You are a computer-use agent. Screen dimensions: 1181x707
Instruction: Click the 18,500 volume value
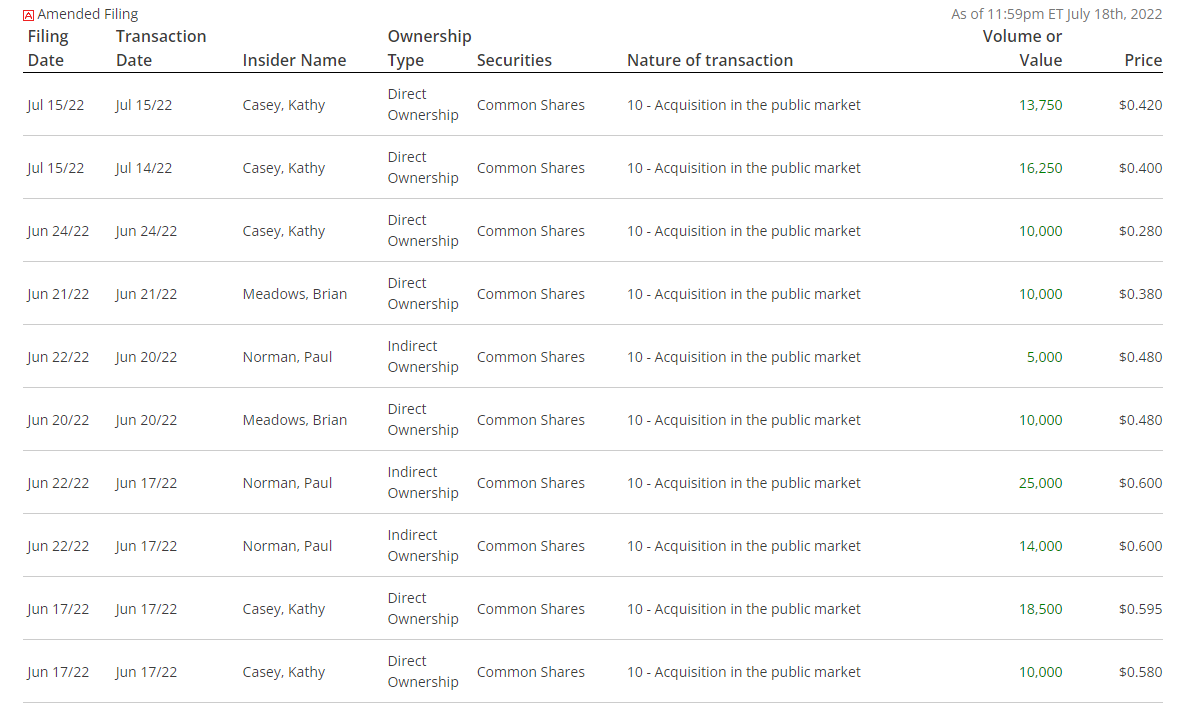tap(1040, 609)
